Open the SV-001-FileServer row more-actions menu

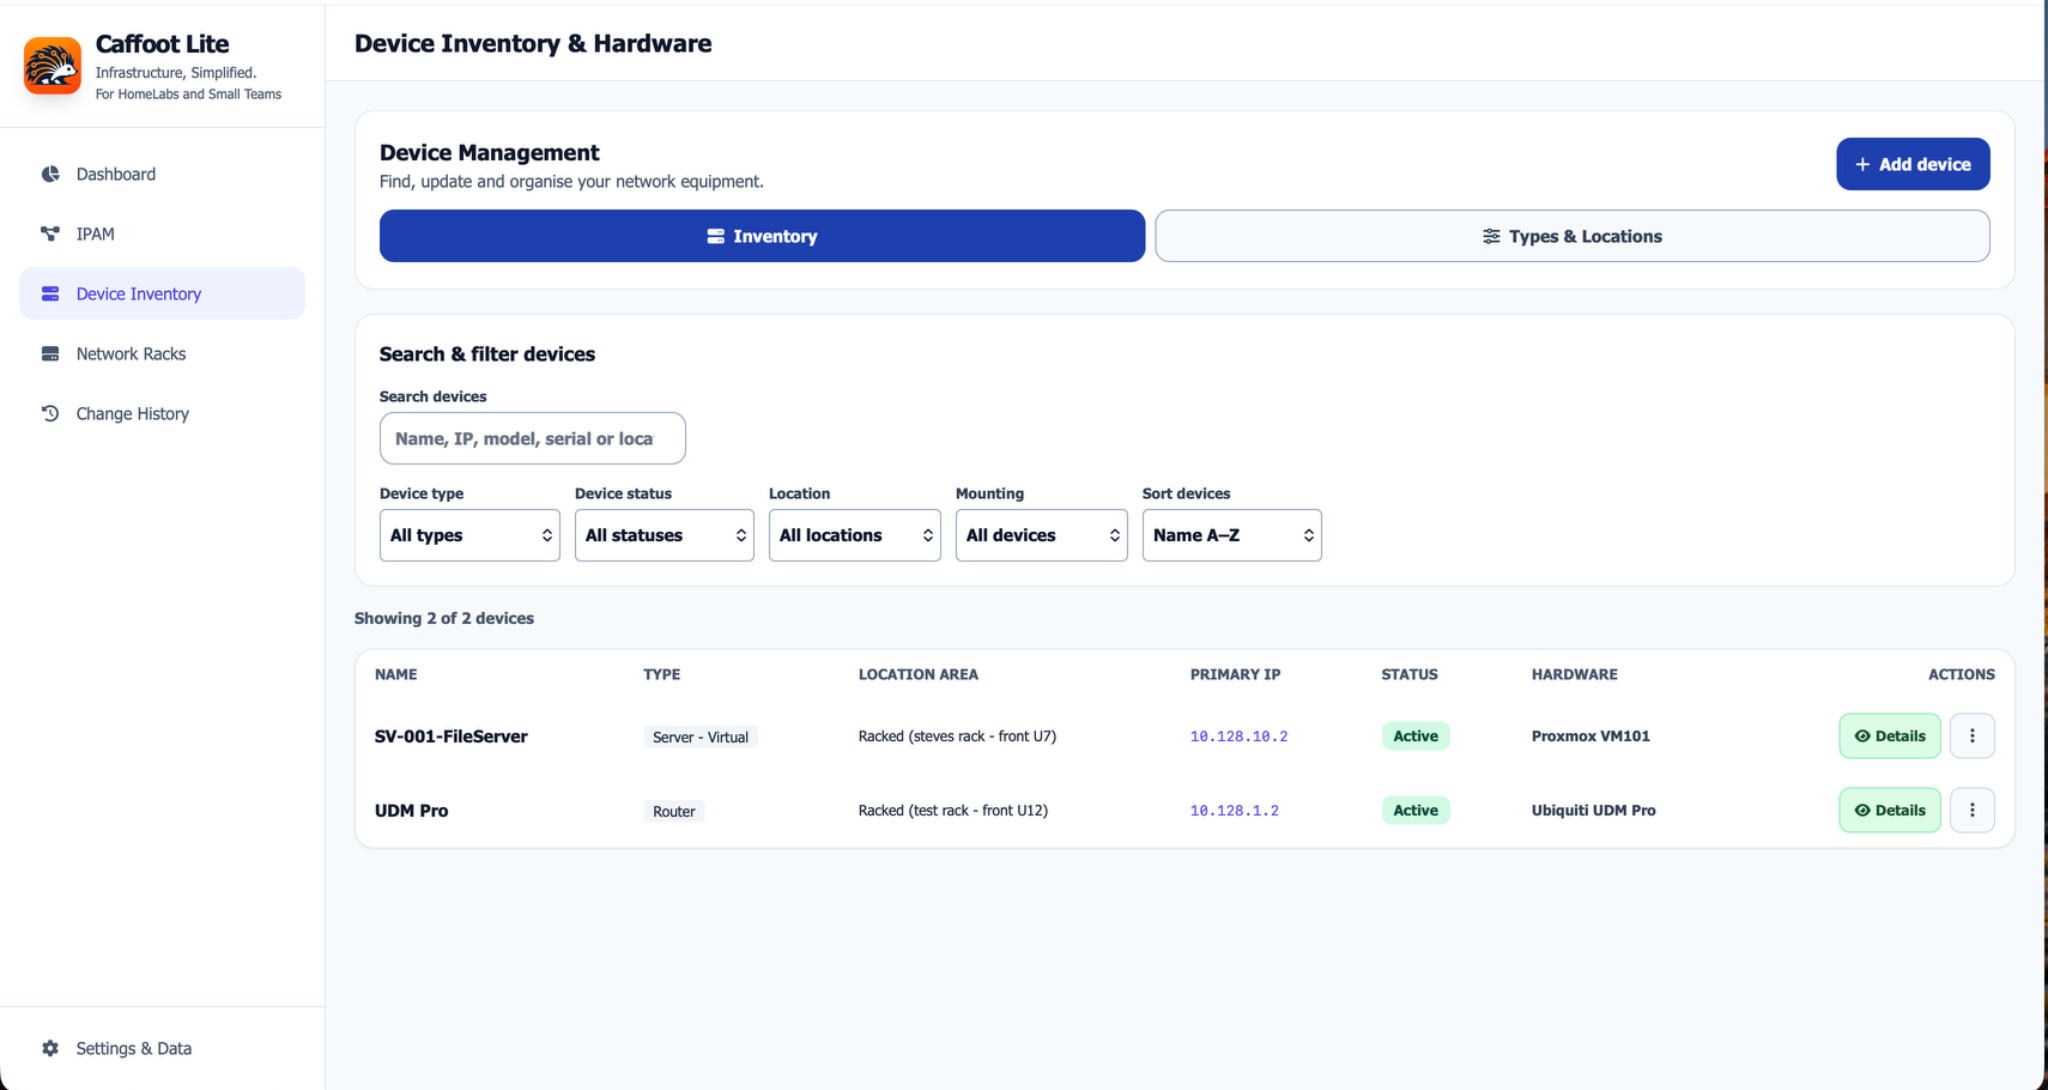click(x=1972, y=736)
